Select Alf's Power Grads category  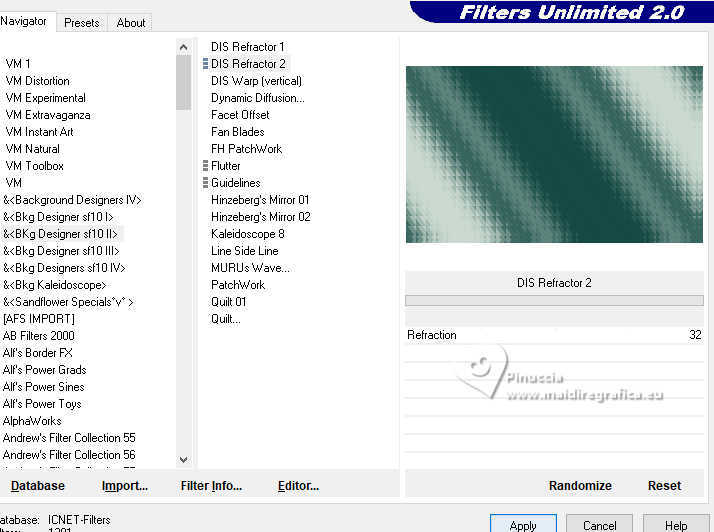[45, 370]
